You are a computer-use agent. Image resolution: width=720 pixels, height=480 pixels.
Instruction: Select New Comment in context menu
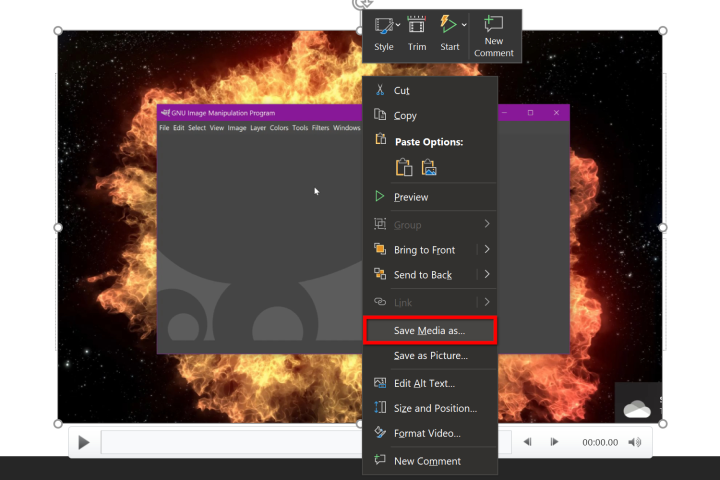tap(429, 461)
